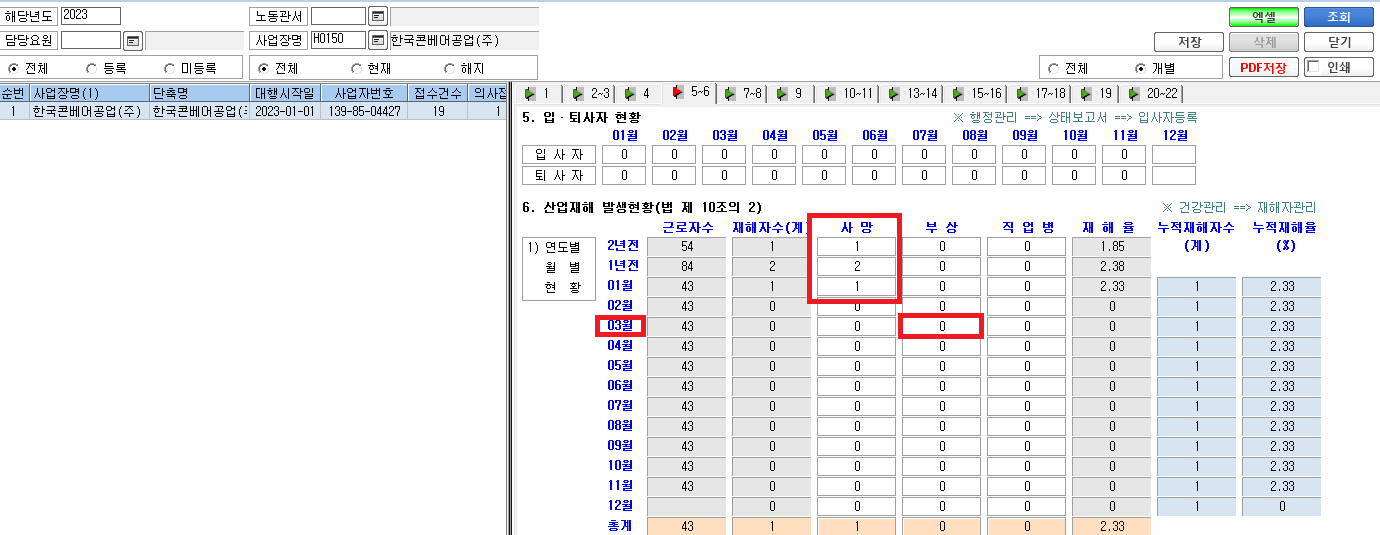Viewport: 1380px width, 535px height.
Task: Select 개별 radio button
Action: pyautogui.click(x=1157, y=68)
